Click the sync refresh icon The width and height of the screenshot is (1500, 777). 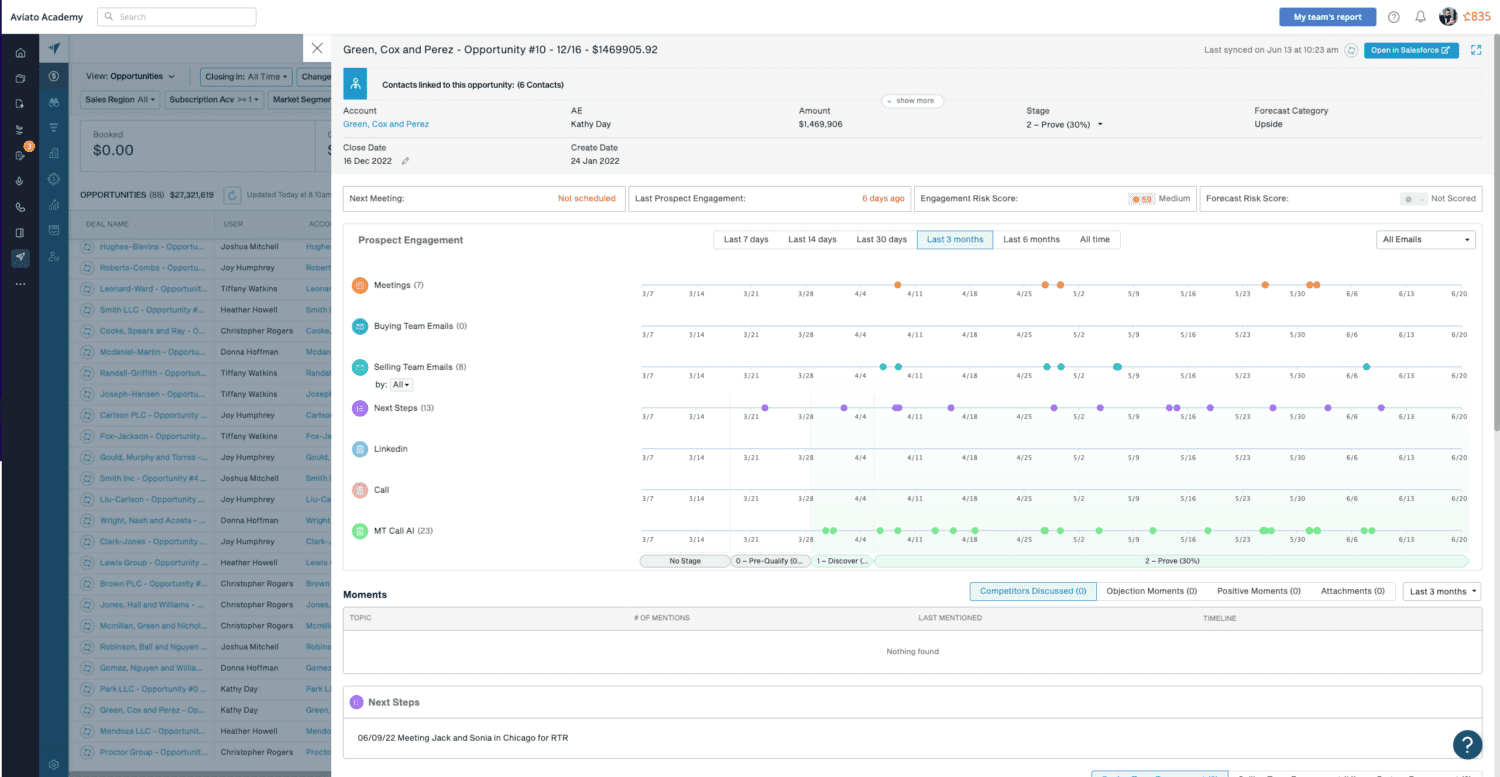point(1351,50)
